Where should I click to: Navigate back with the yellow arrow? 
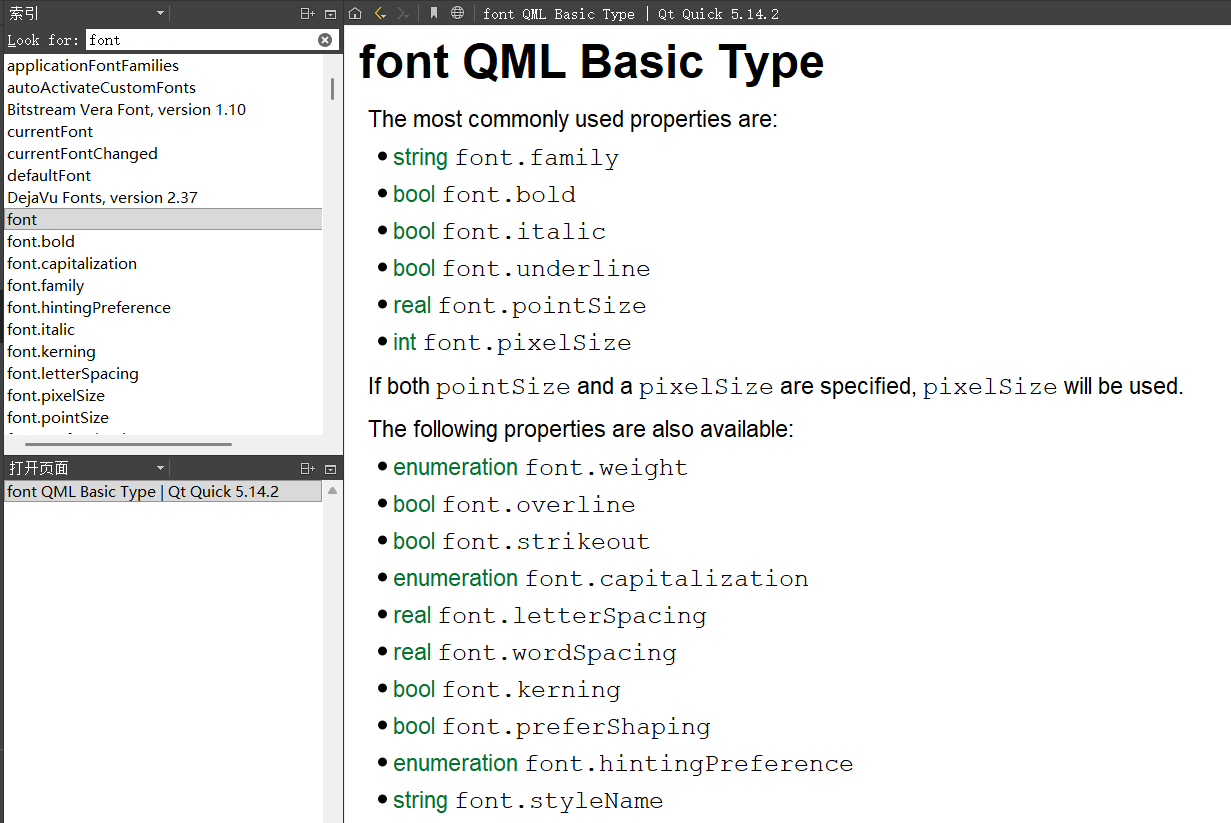tap(379, 13)
